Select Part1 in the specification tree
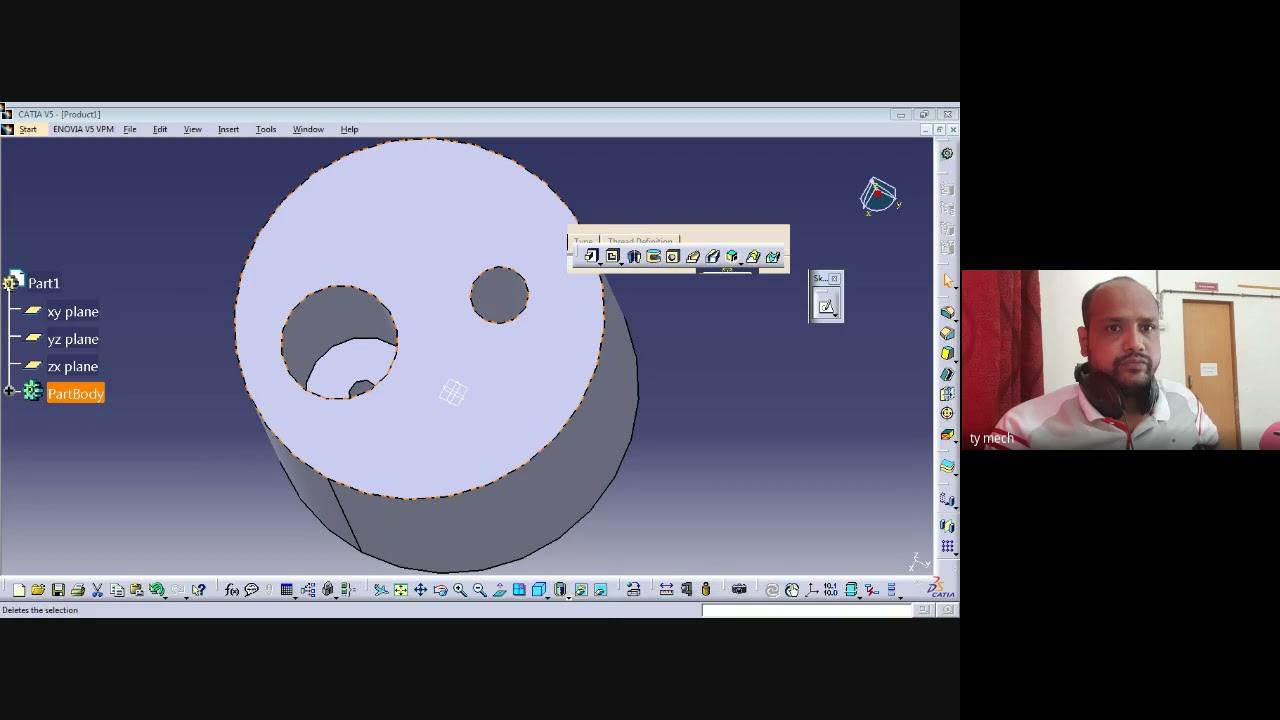1280x720 pixels. point(43,283)
